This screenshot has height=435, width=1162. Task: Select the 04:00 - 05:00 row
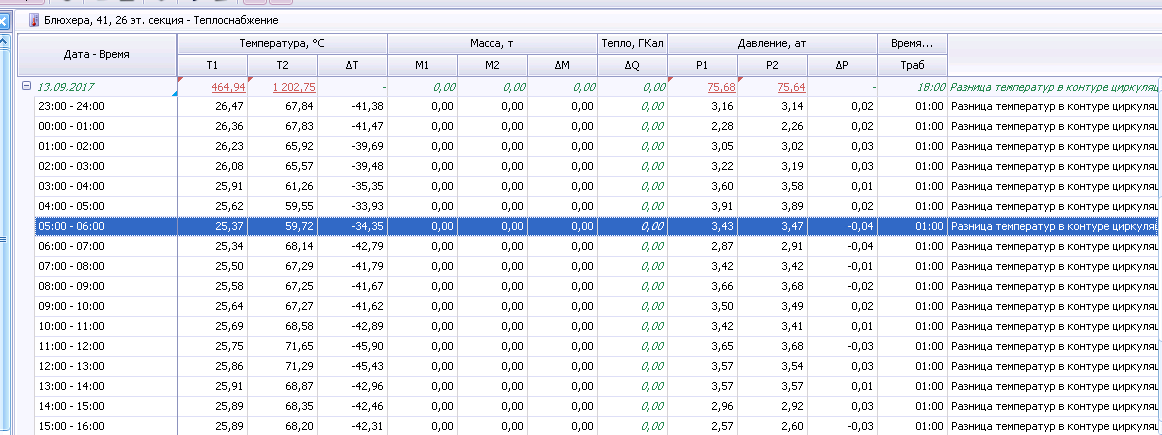coord(597,207)
